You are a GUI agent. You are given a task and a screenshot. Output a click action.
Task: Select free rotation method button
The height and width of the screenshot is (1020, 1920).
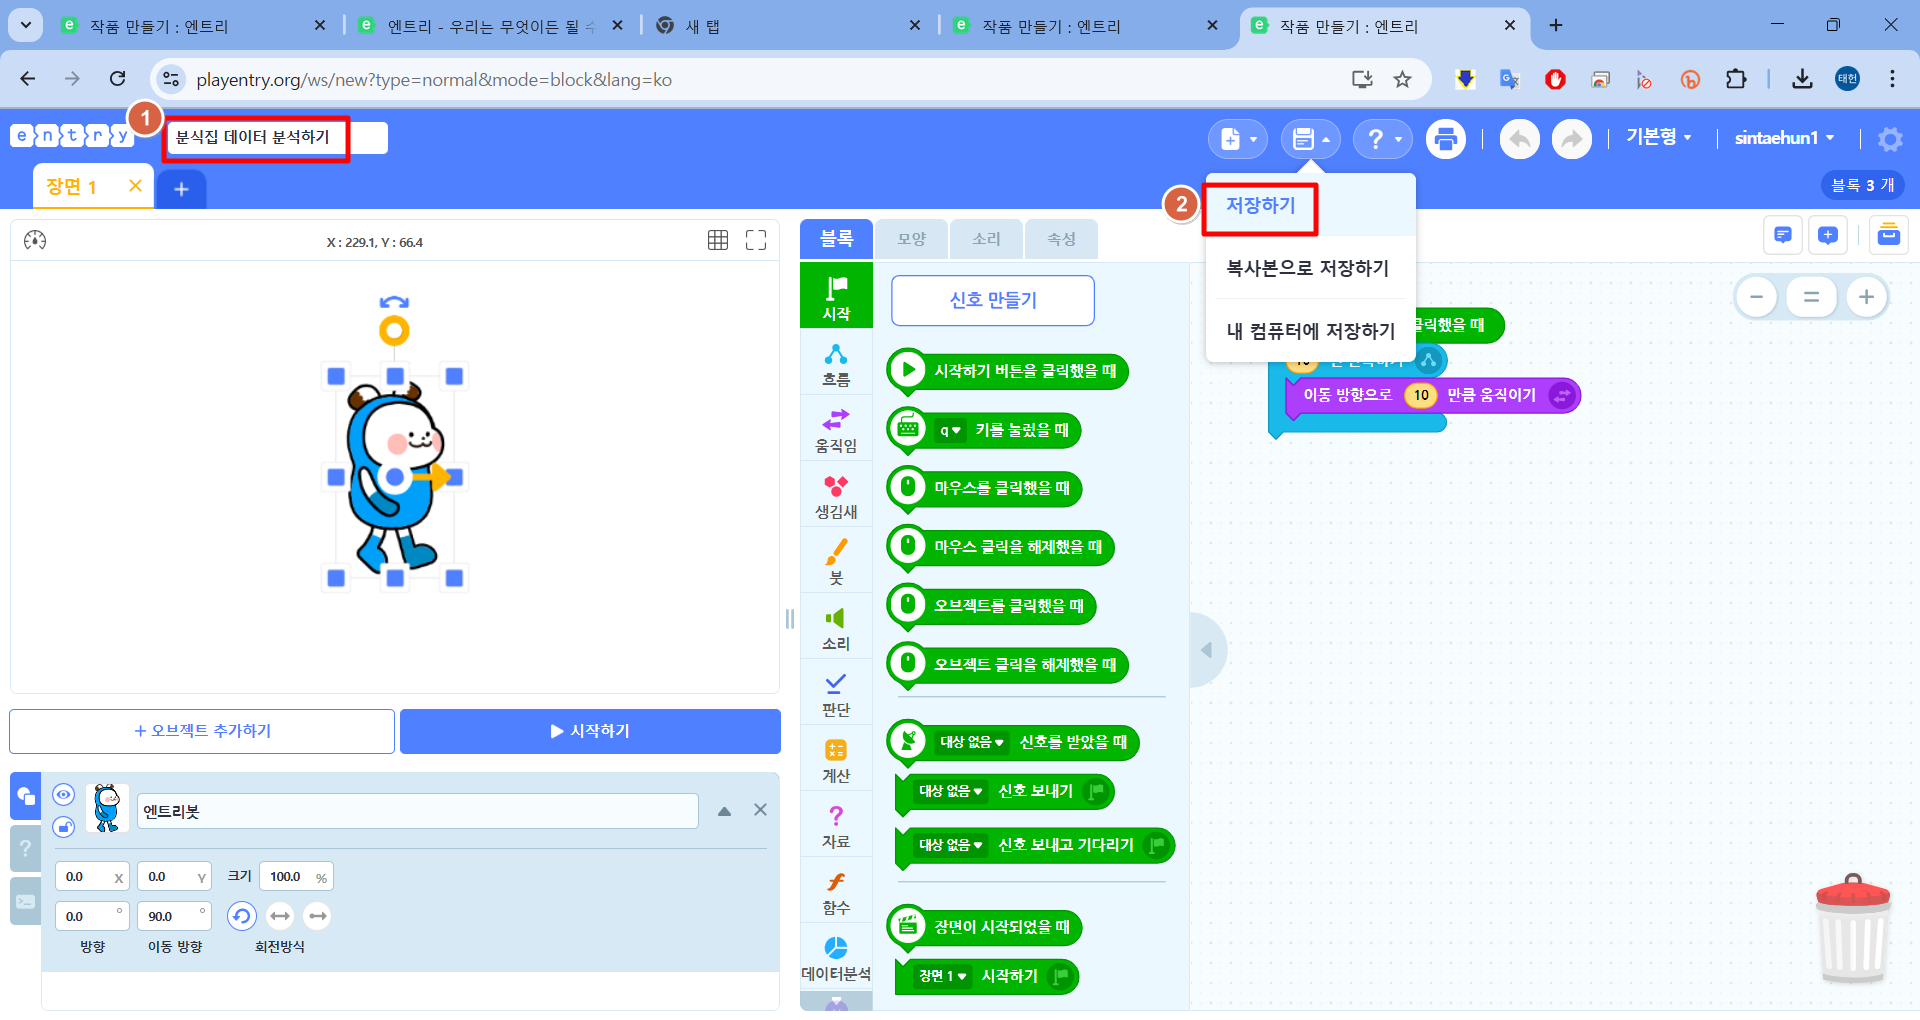pos(242,916)
